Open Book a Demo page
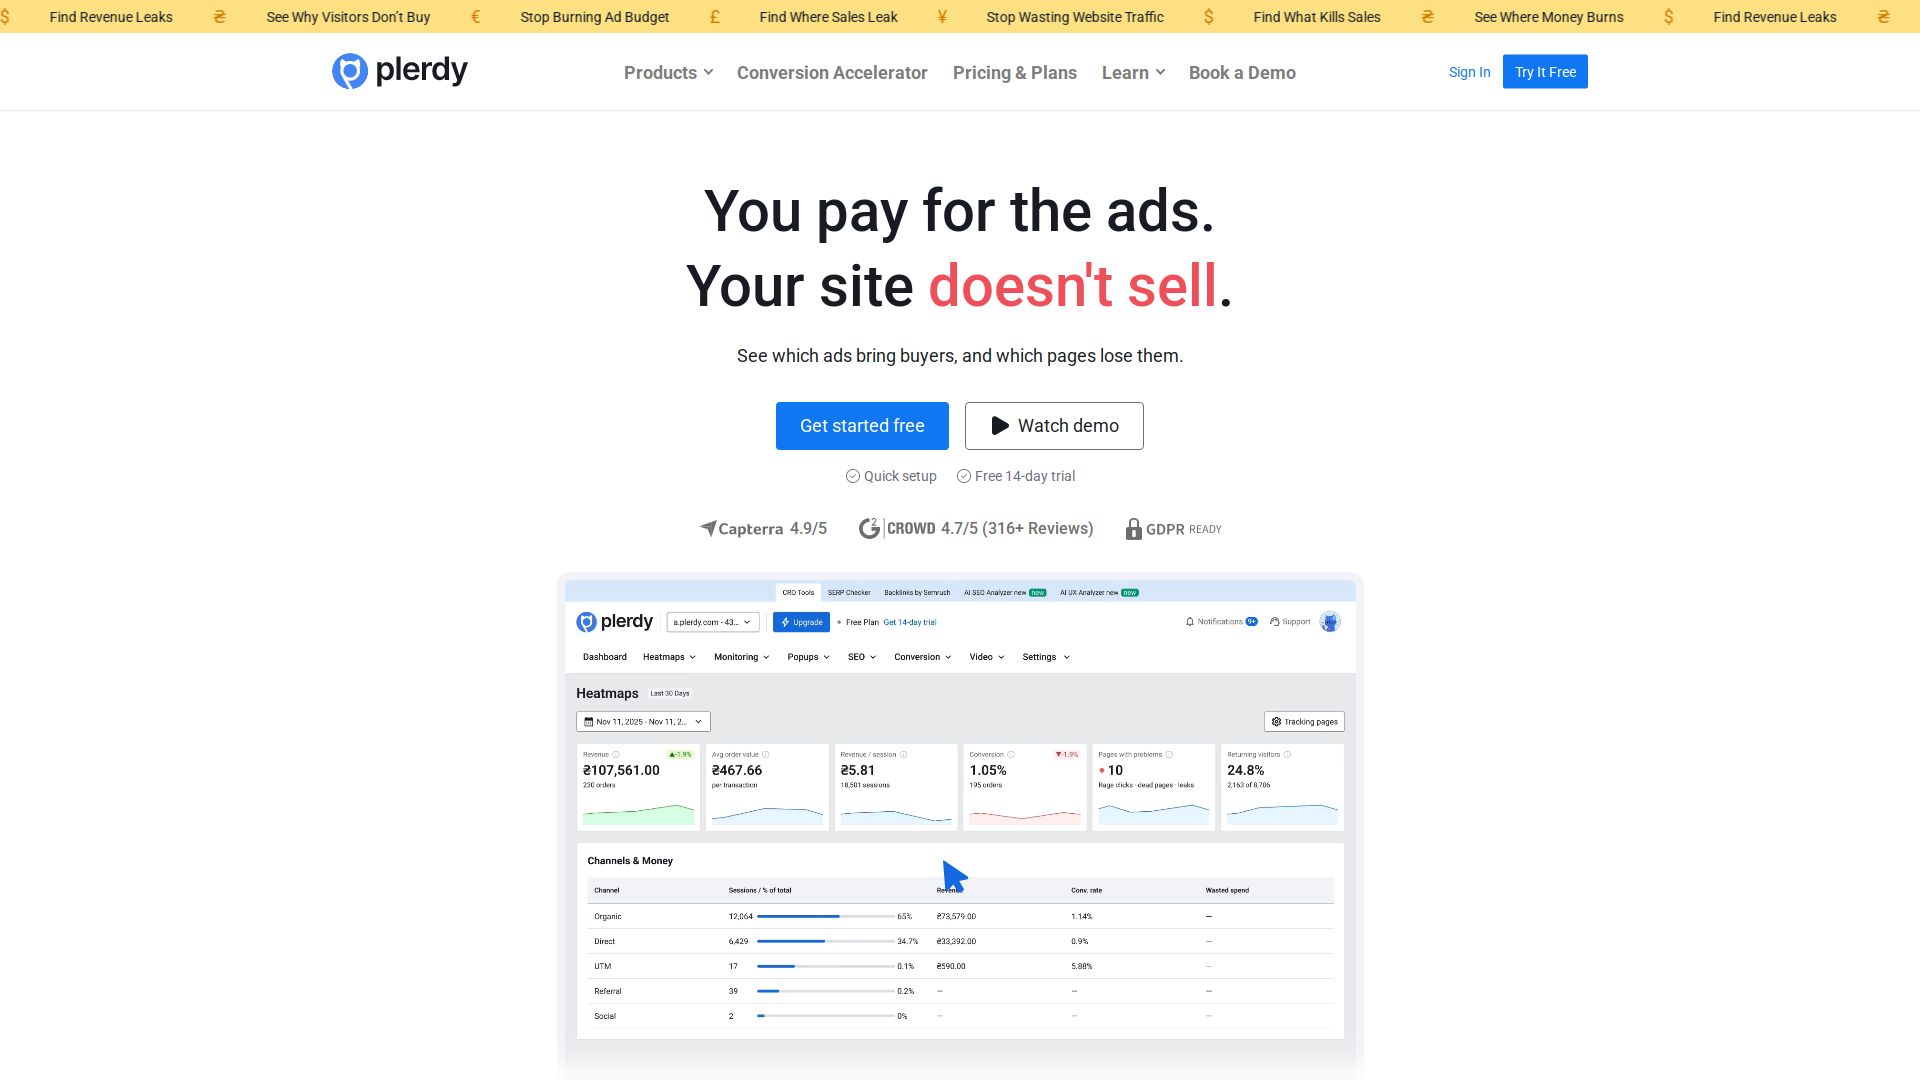This screenshot has height=1080, width=1920. point(1242,73)
